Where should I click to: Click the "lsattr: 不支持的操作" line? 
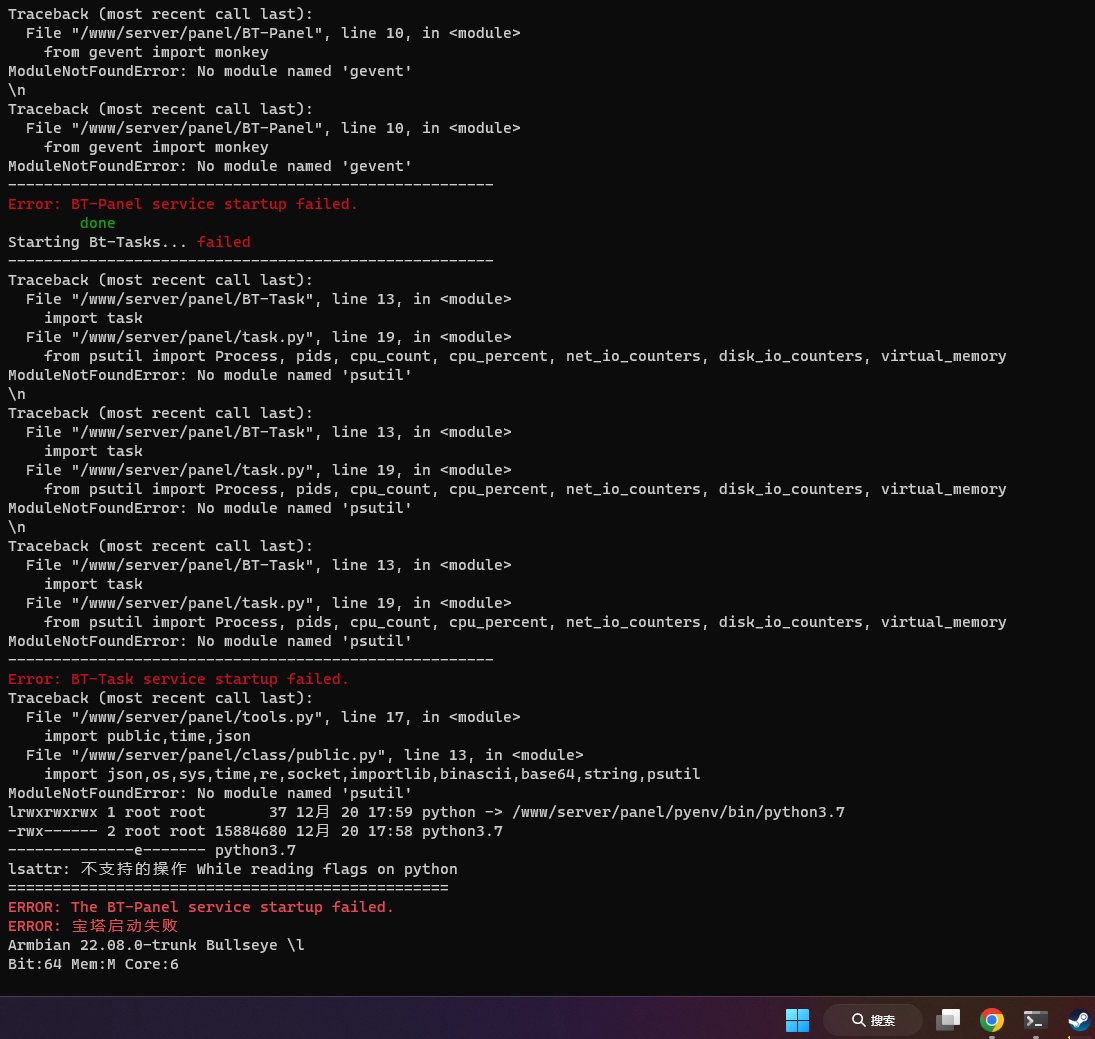click(x=233, y=869)
